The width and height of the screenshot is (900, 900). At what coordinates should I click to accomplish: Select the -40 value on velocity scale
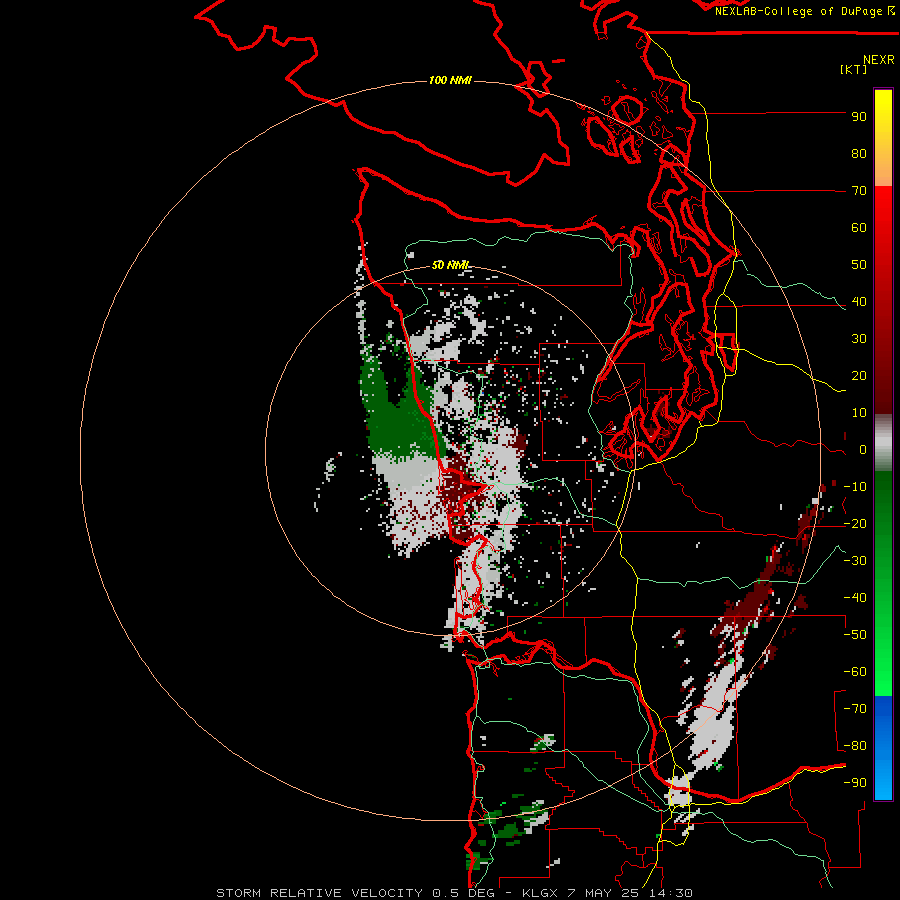tap(855, 598)
